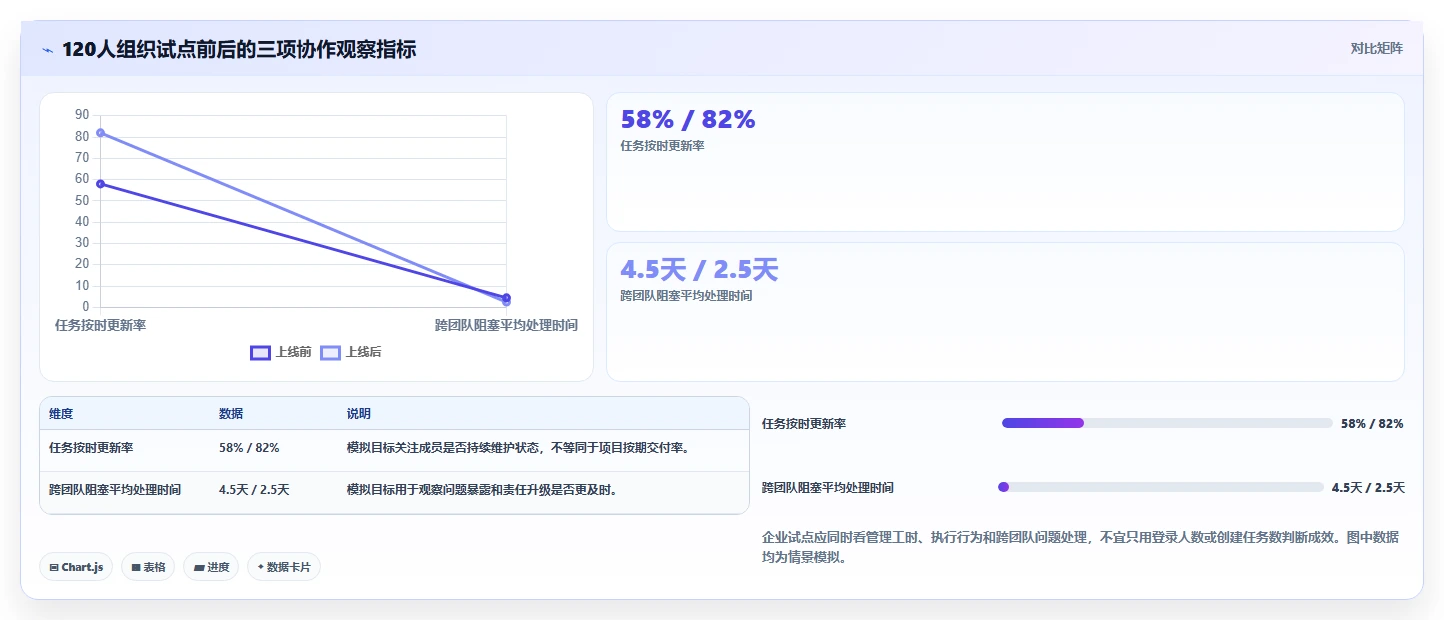
Task: Toggle the 上线后 legend swatch
Action: pos(331,352)
